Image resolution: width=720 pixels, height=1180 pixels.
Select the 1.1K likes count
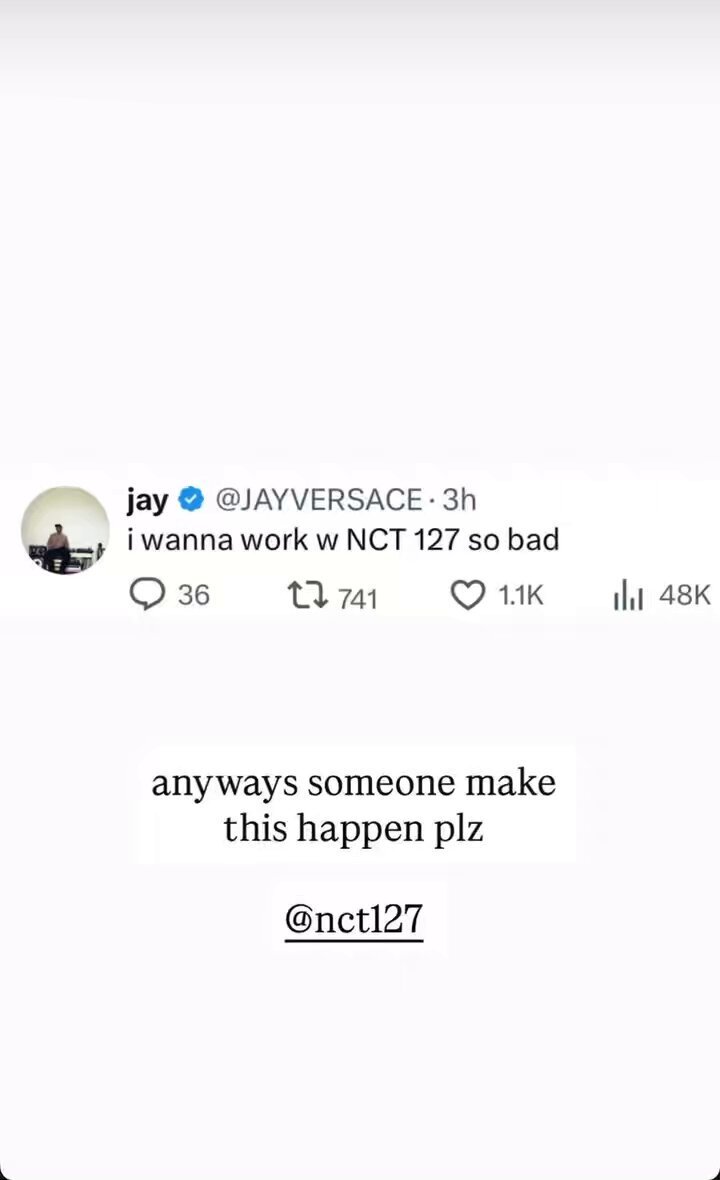(521, 595)
